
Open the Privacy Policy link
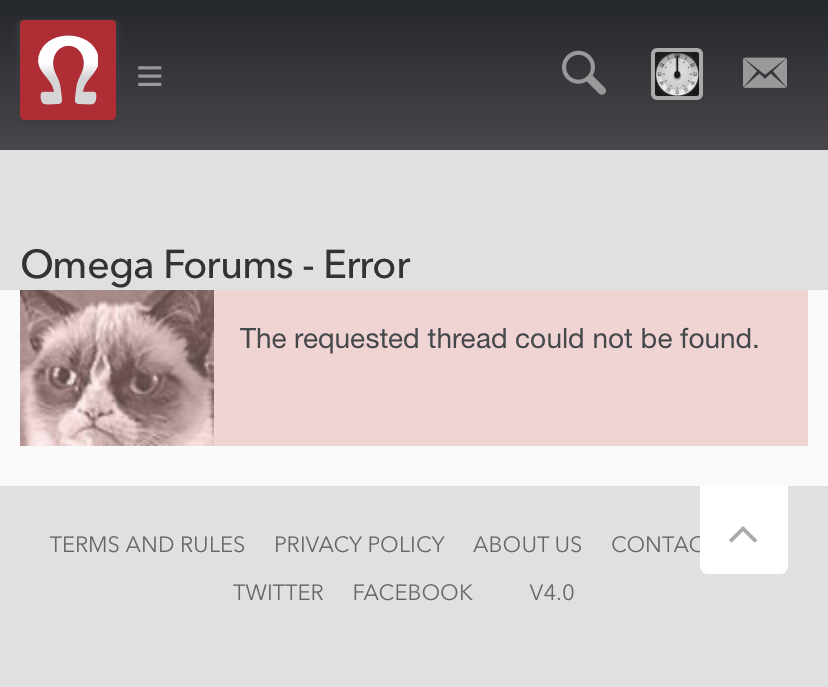click(359, 544)
